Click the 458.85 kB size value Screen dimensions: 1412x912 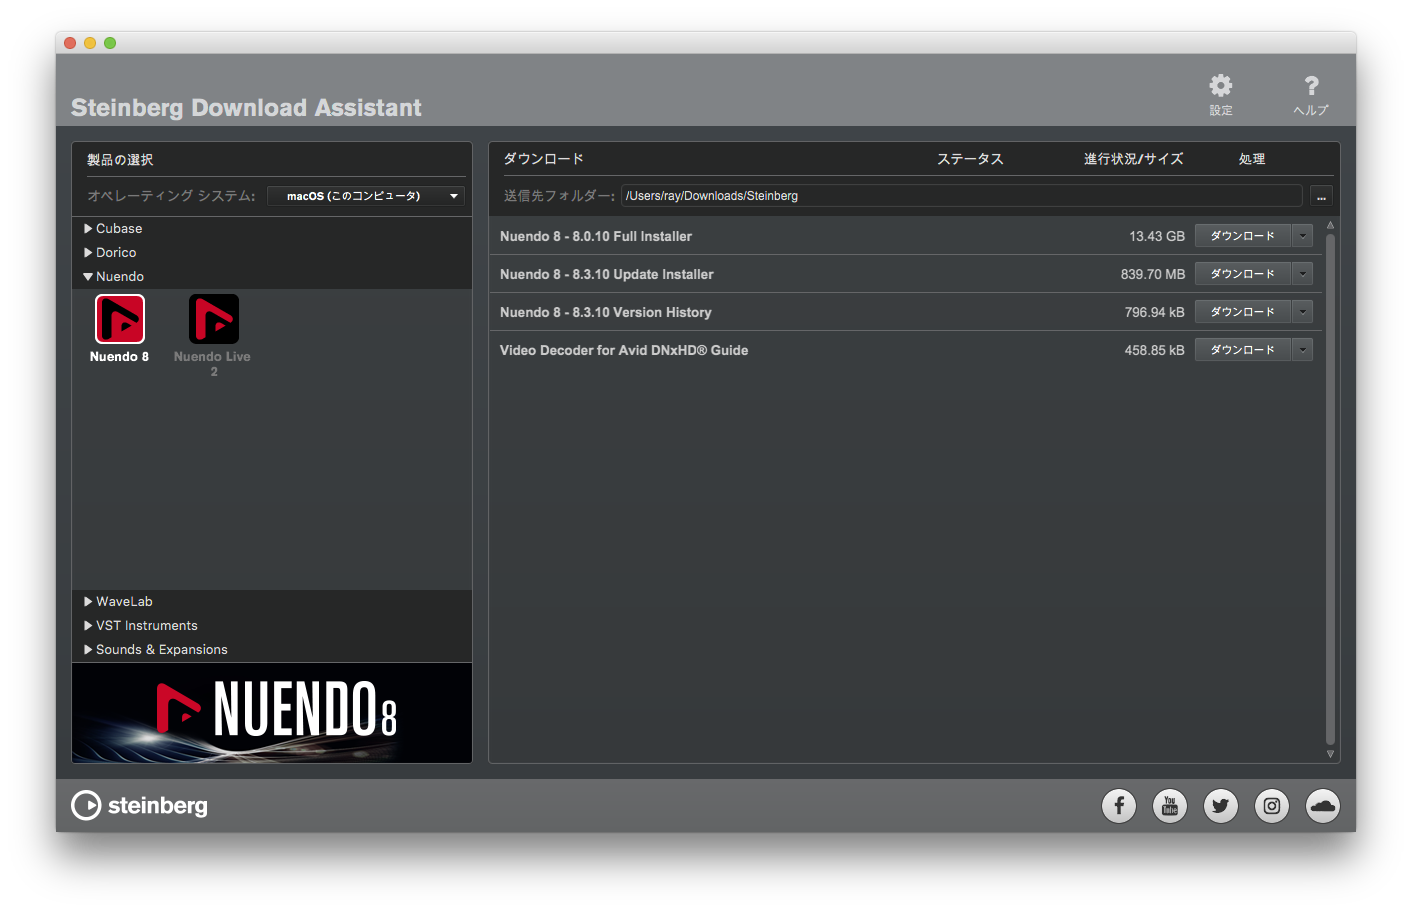pyautogui.click(x=1155, y=351)
